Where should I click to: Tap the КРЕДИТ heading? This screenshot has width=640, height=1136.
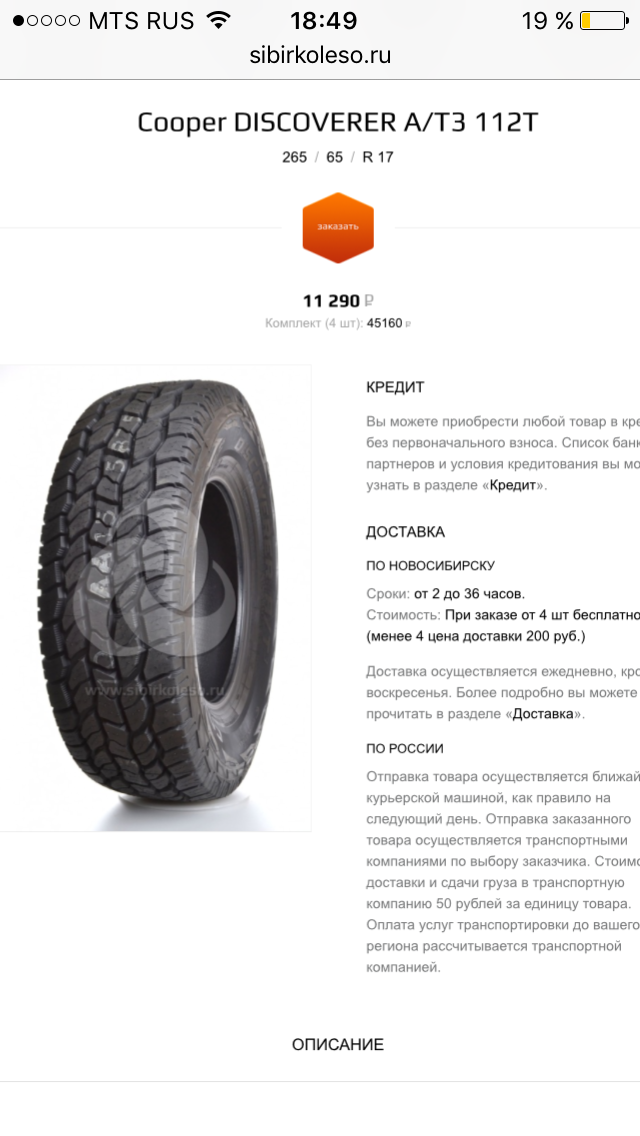(x=395, y=387)
